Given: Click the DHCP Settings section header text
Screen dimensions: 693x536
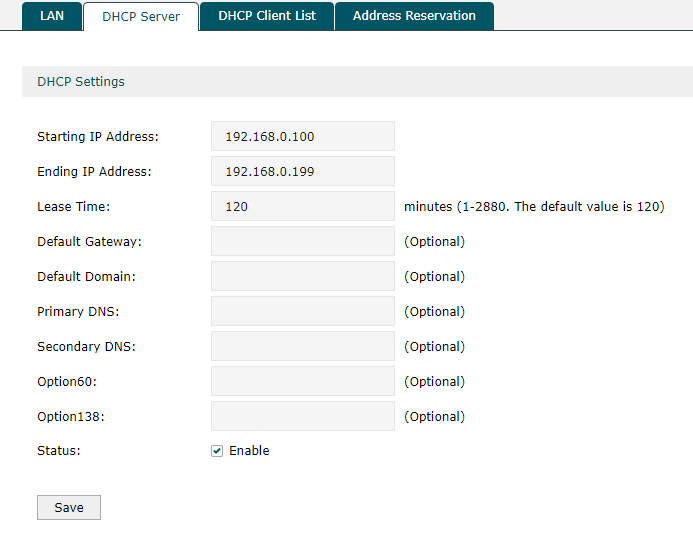Looking at the screenshot, I should tap(81, 81).
